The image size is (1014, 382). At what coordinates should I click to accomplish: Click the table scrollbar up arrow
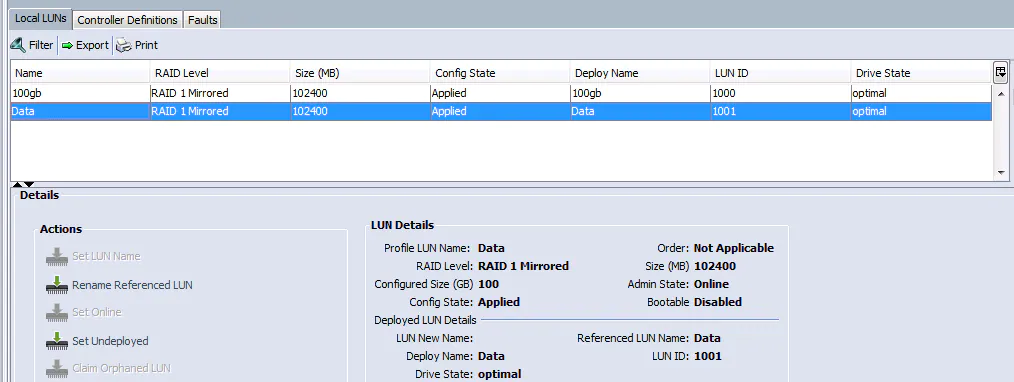(1001, 93)
